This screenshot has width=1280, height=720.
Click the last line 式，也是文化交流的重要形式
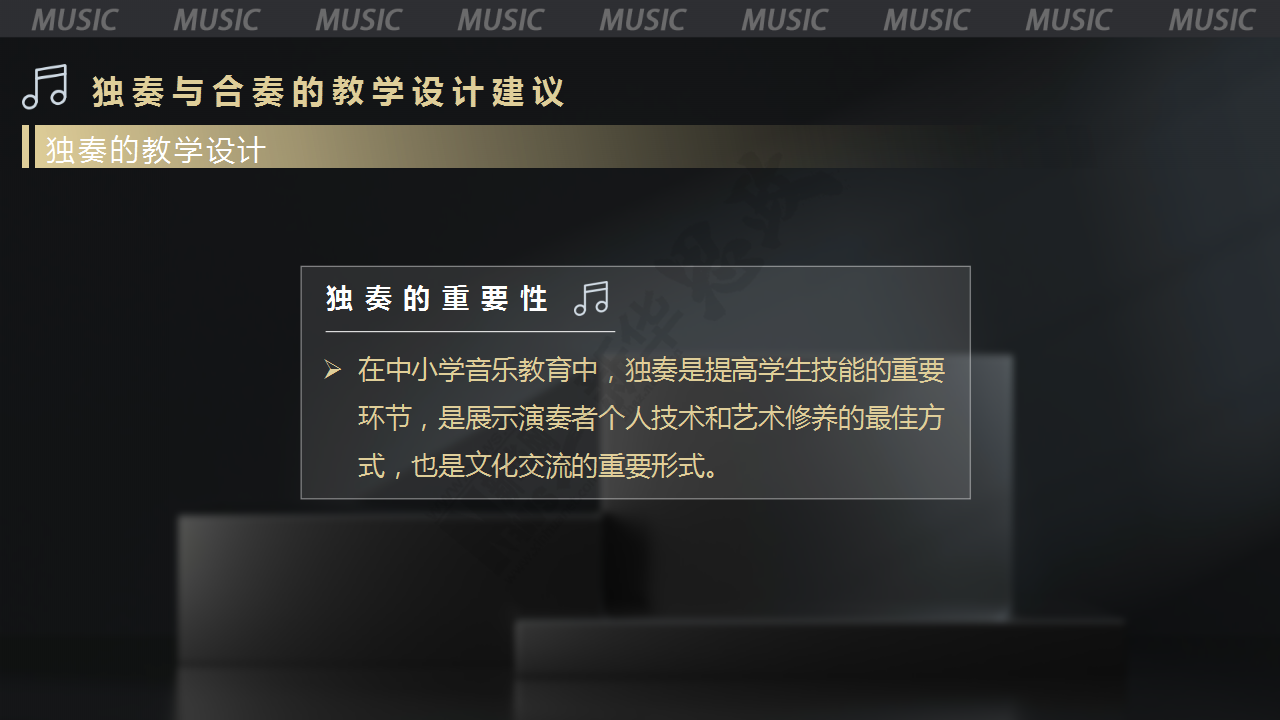(538, 466)
